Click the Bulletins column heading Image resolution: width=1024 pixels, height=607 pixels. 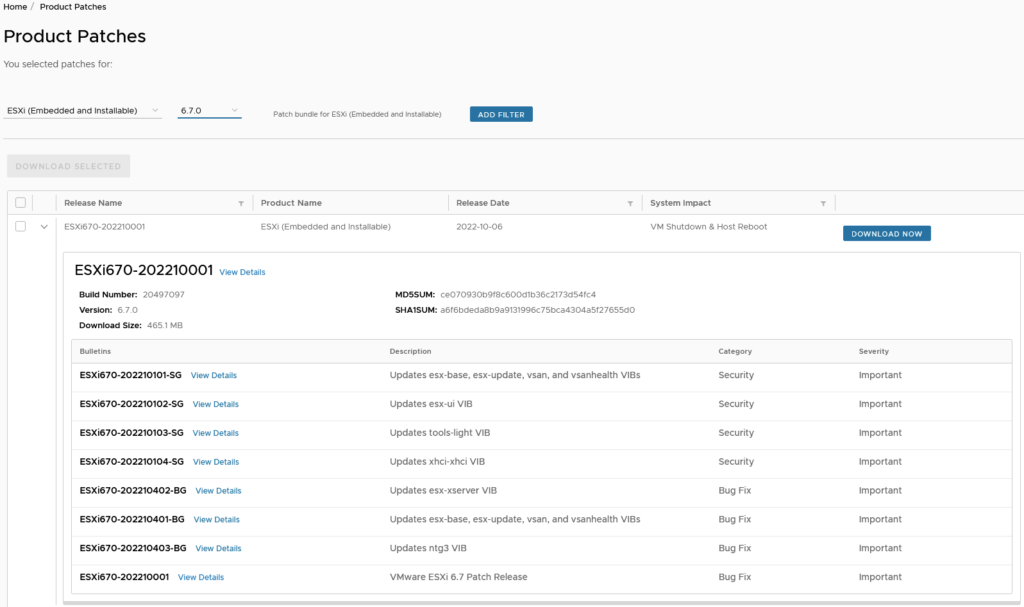click(95, 352)
